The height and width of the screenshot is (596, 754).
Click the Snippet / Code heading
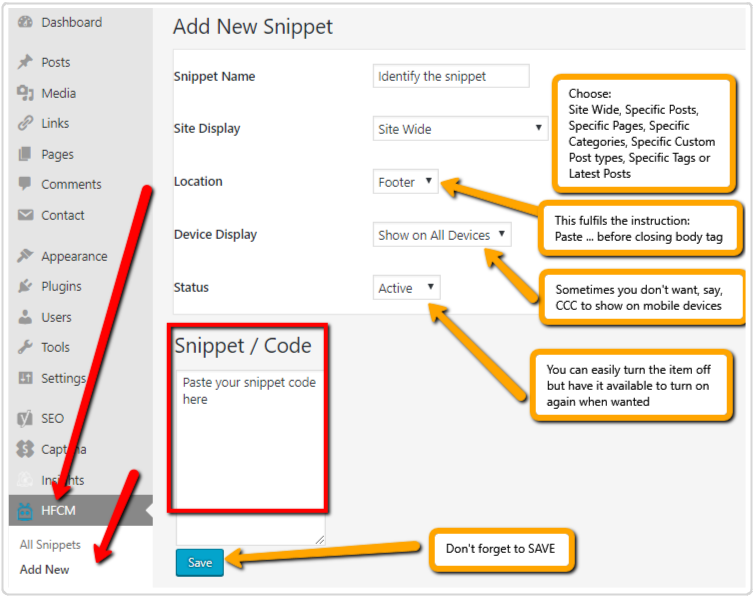coord(243,345)
